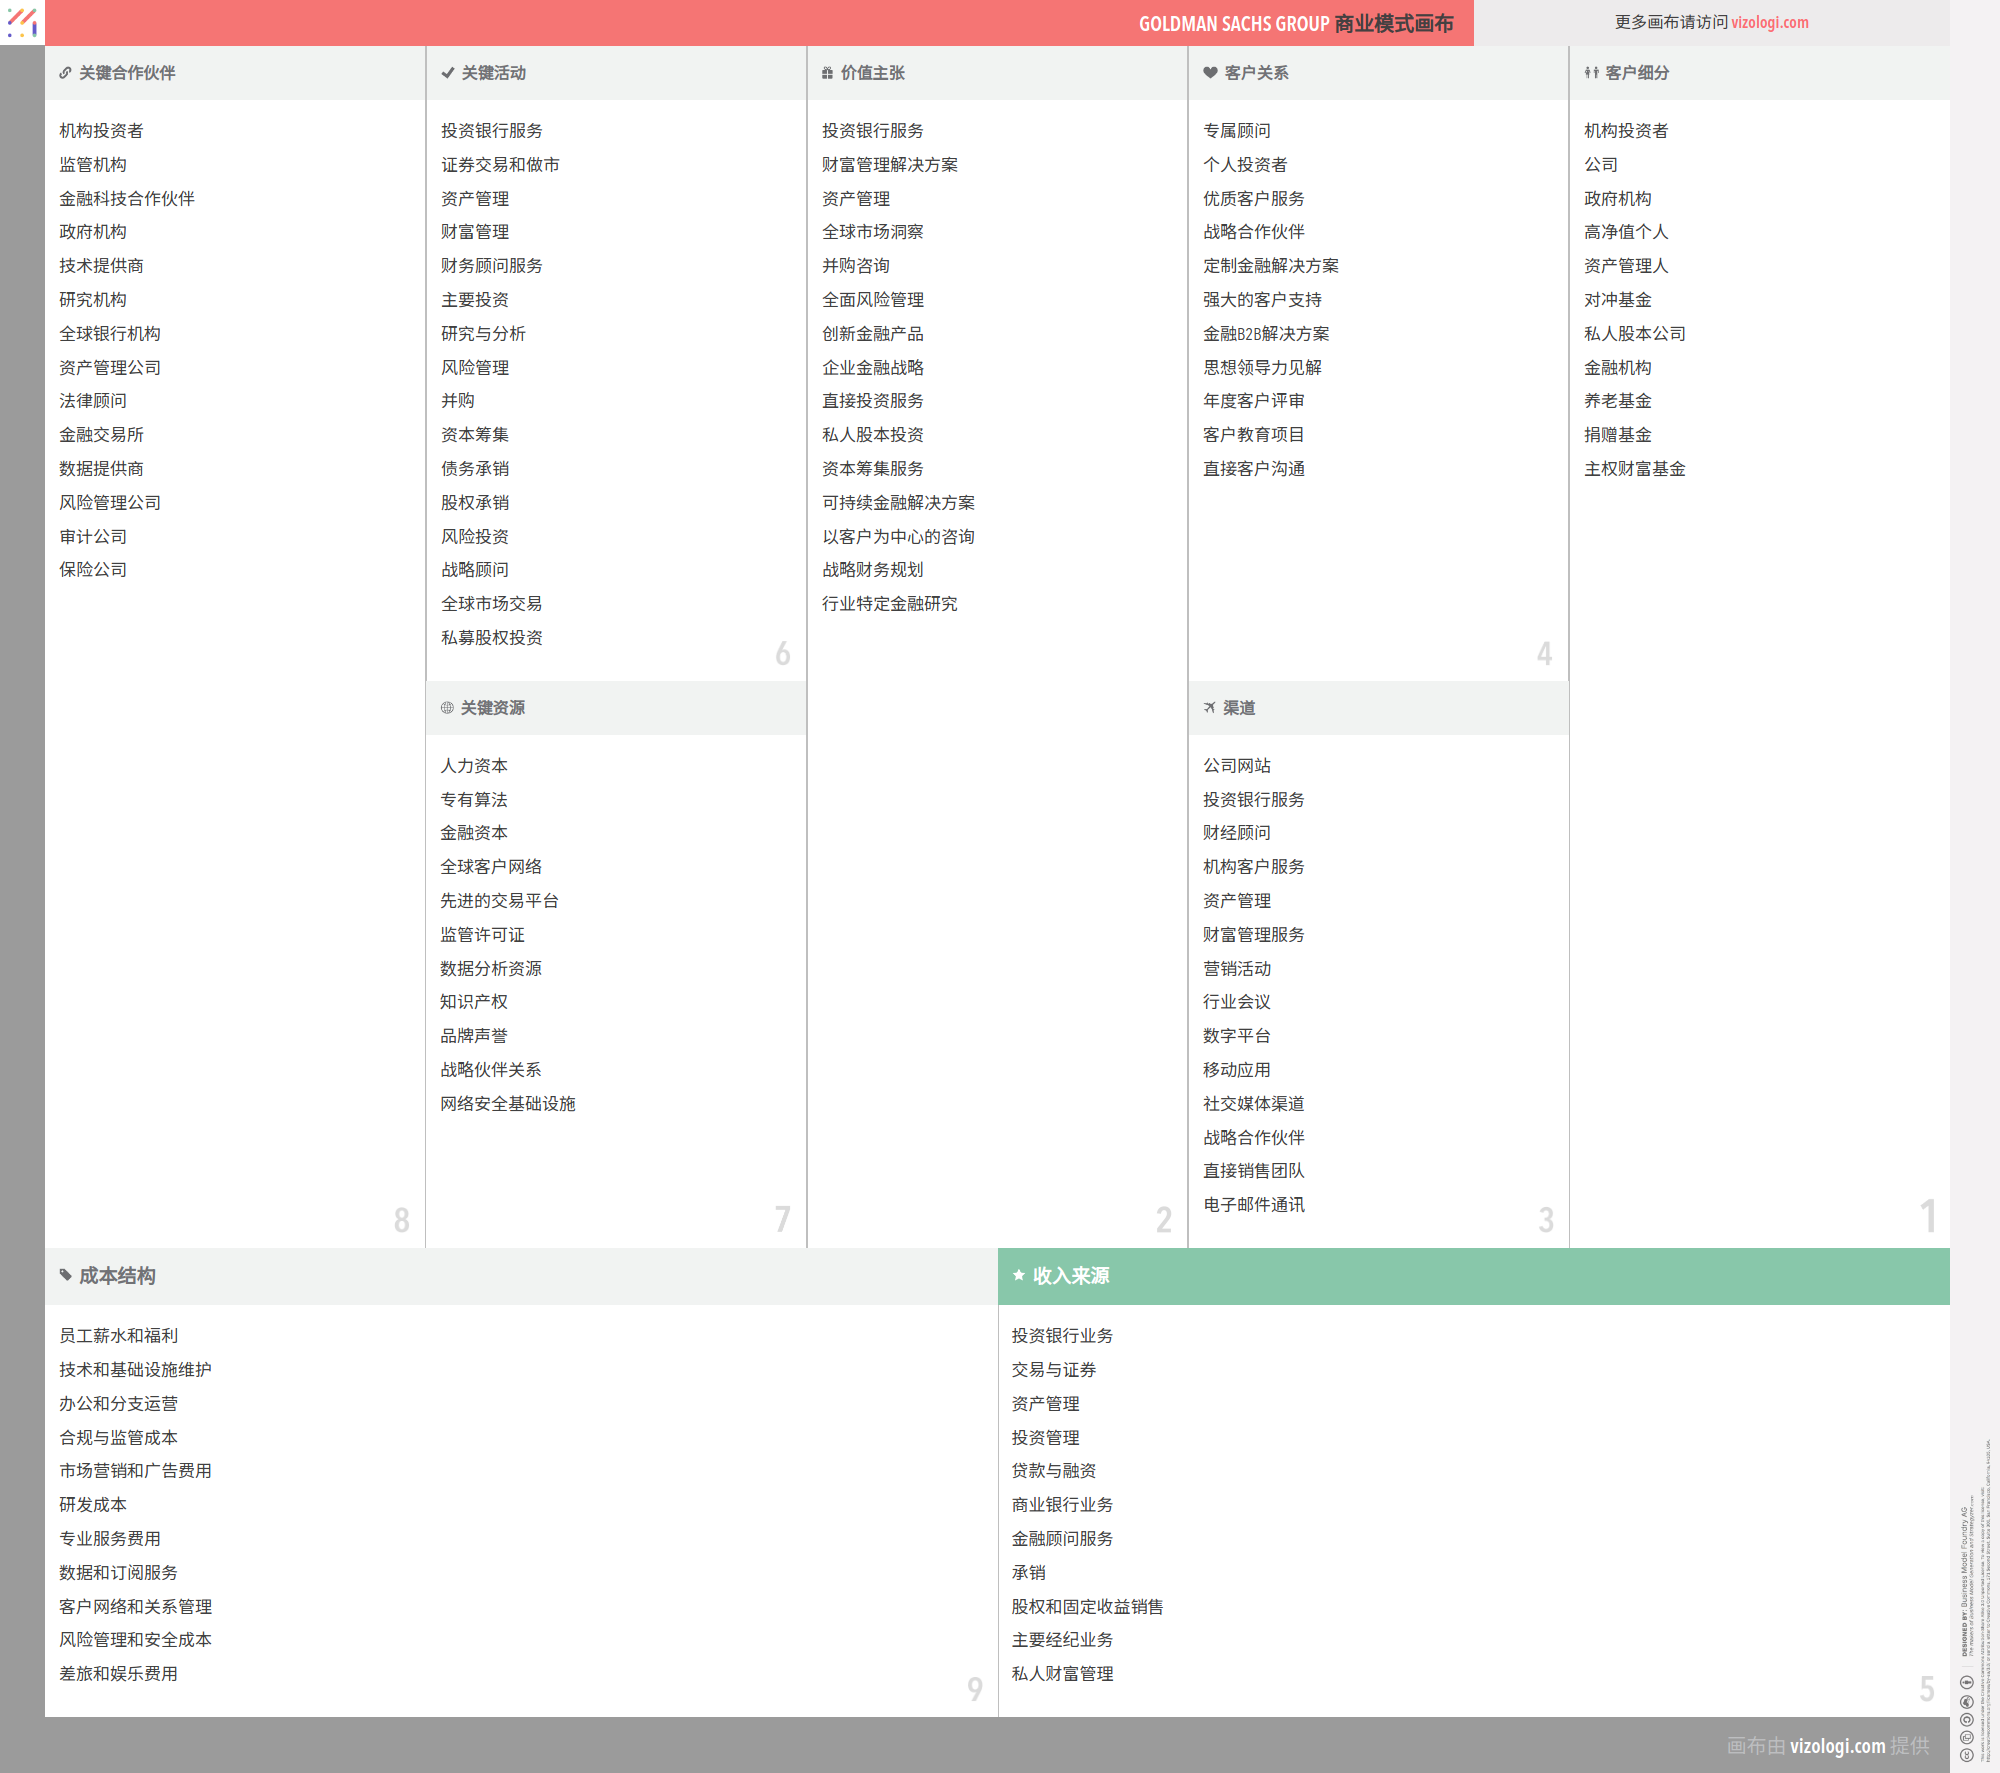
Task: Click the Creative Commons license icons
Action: [1966, 1718]
